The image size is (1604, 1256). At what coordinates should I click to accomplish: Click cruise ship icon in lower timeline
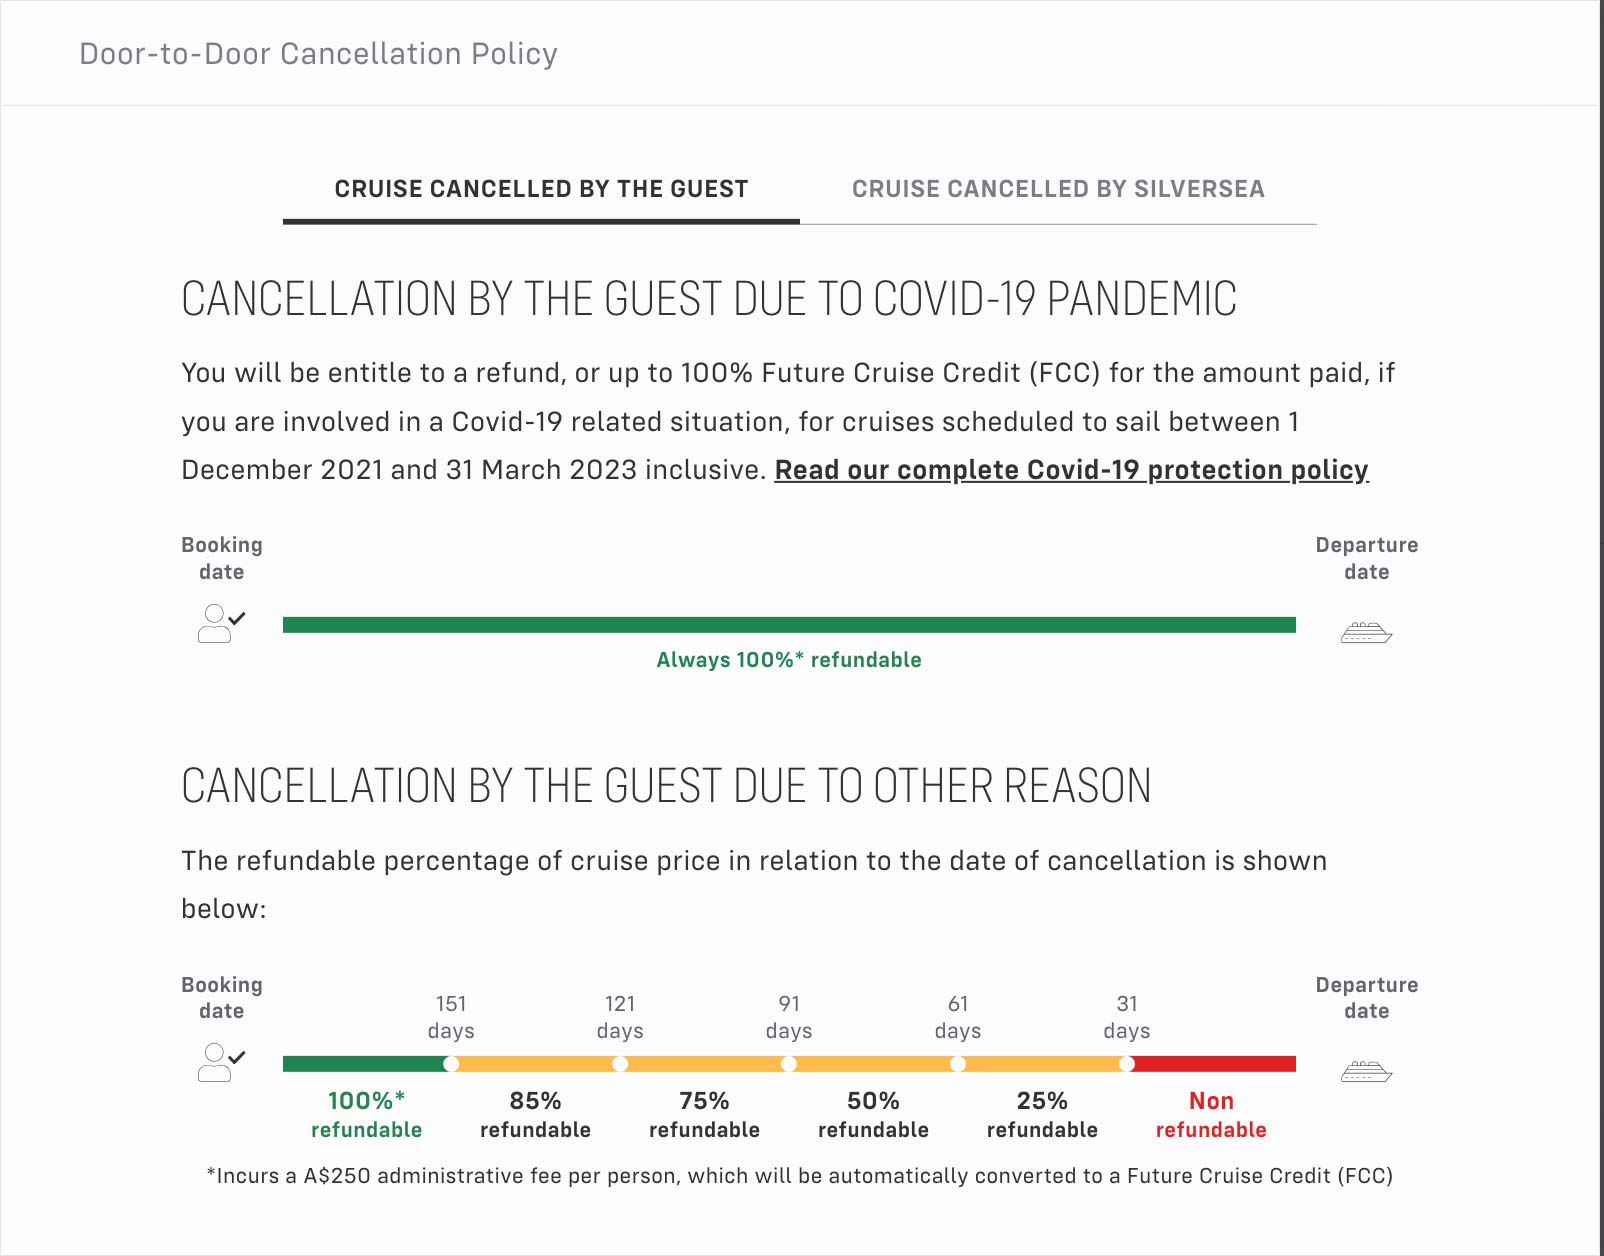[x=1366, y=1071]
